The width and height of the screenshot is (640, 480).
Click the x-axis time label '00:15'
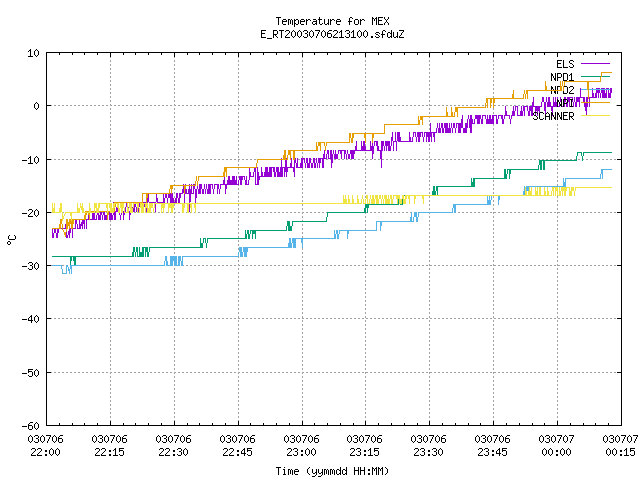click(x=620, y=452)
